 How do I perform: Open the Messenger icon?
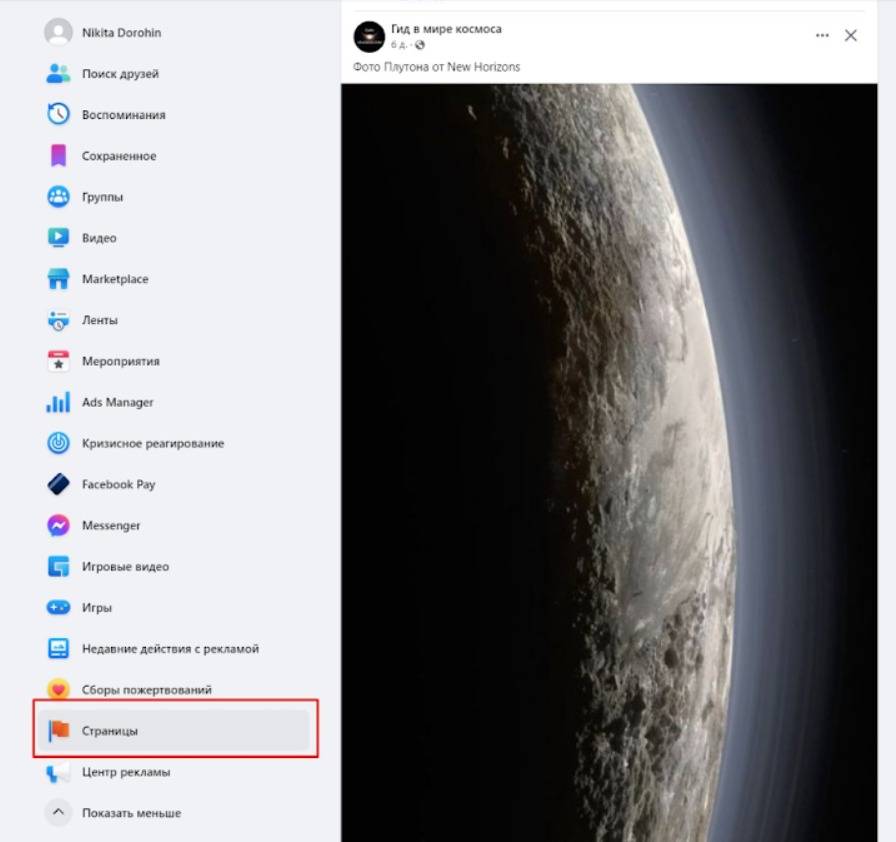58,525
